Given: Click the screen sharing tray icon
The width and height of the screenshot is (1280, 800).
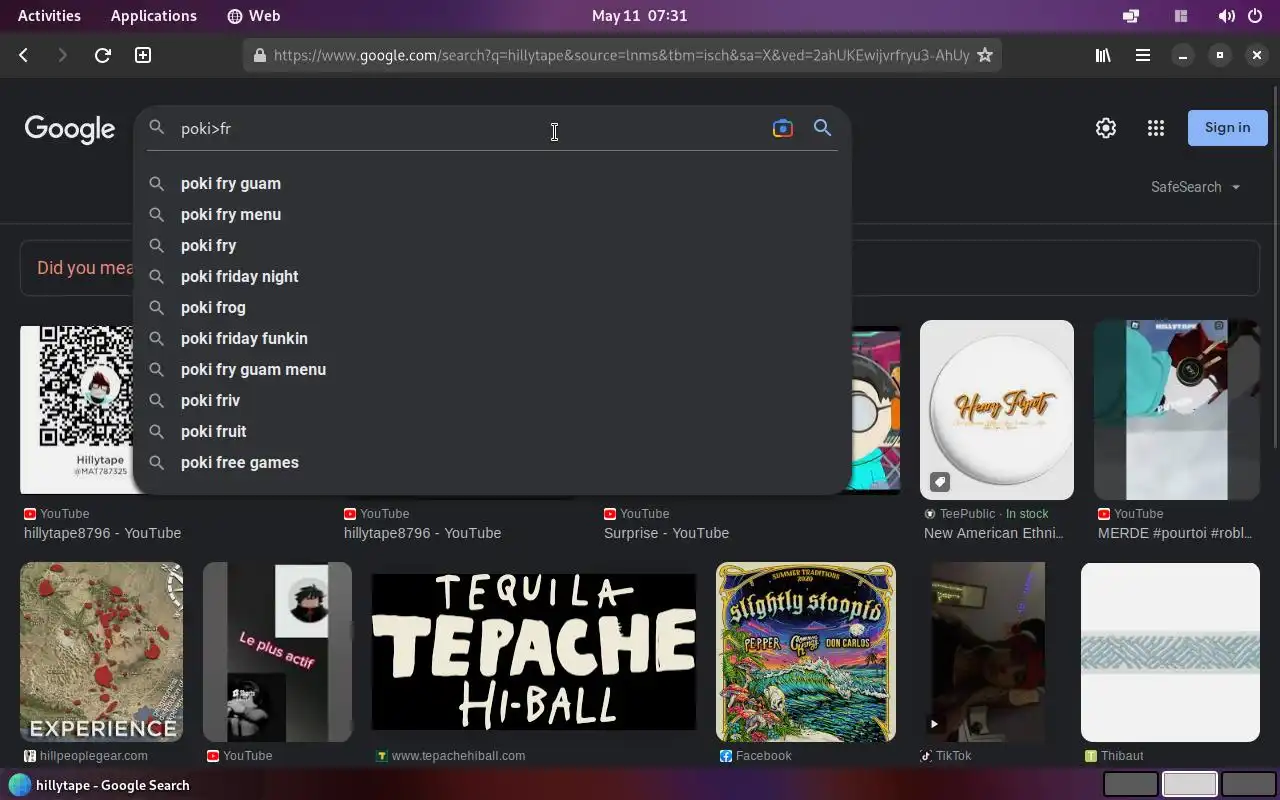Looking at the screenshot, I should click(1131, 16).
